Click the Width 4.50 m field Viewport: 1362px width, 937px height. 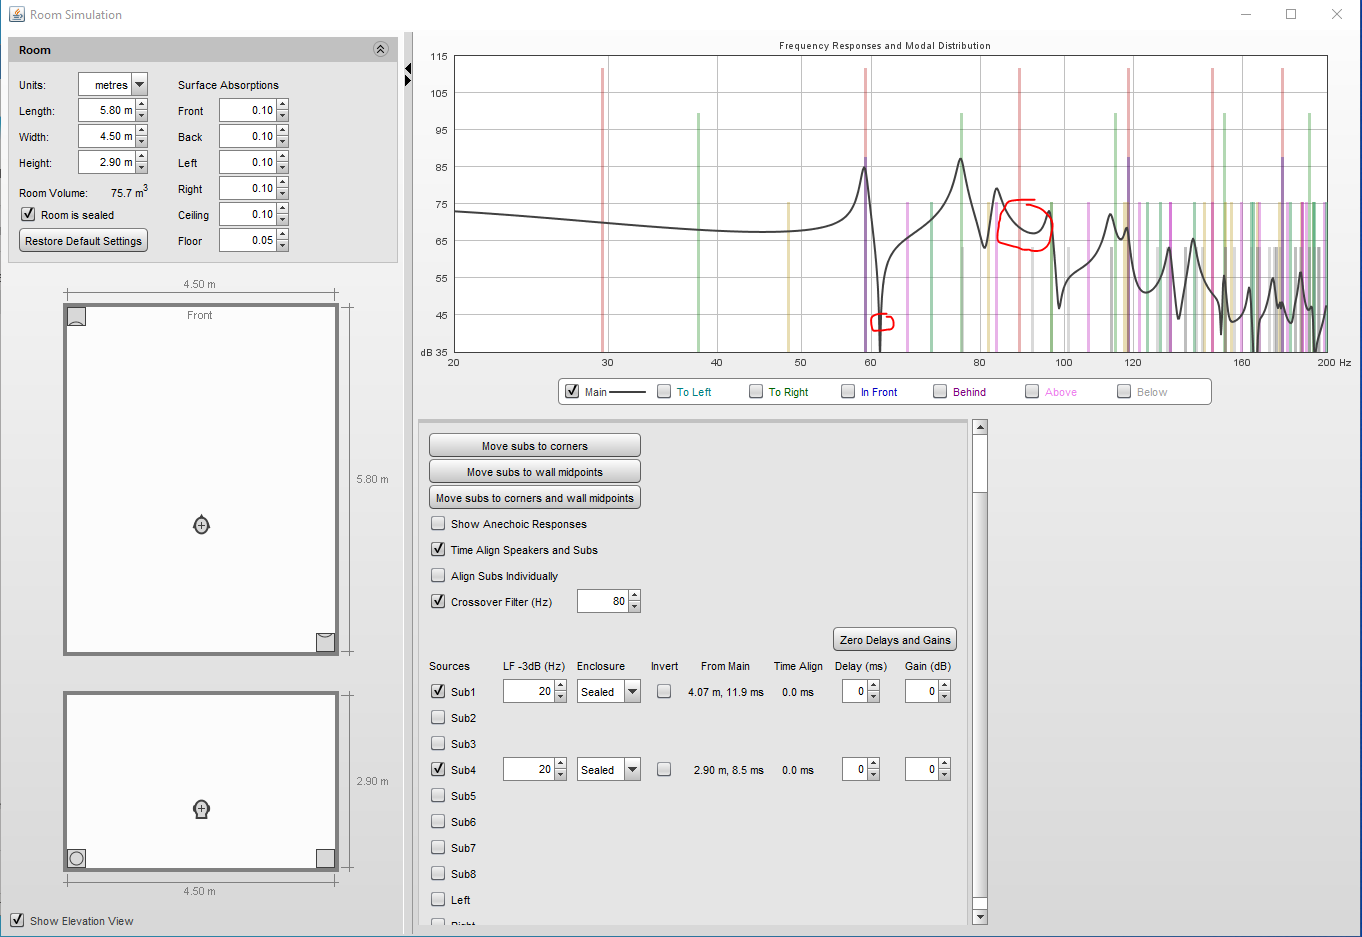[107, 137]
